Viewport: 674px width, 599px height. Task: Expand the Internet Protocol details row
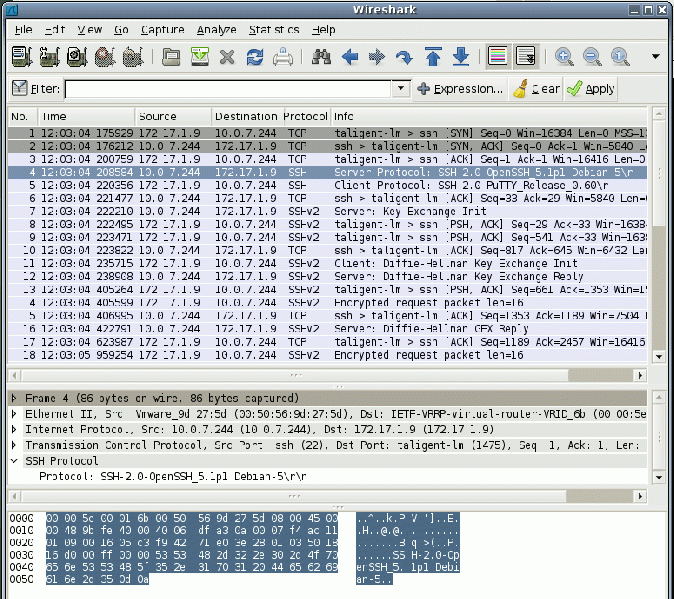pos(14,429)
